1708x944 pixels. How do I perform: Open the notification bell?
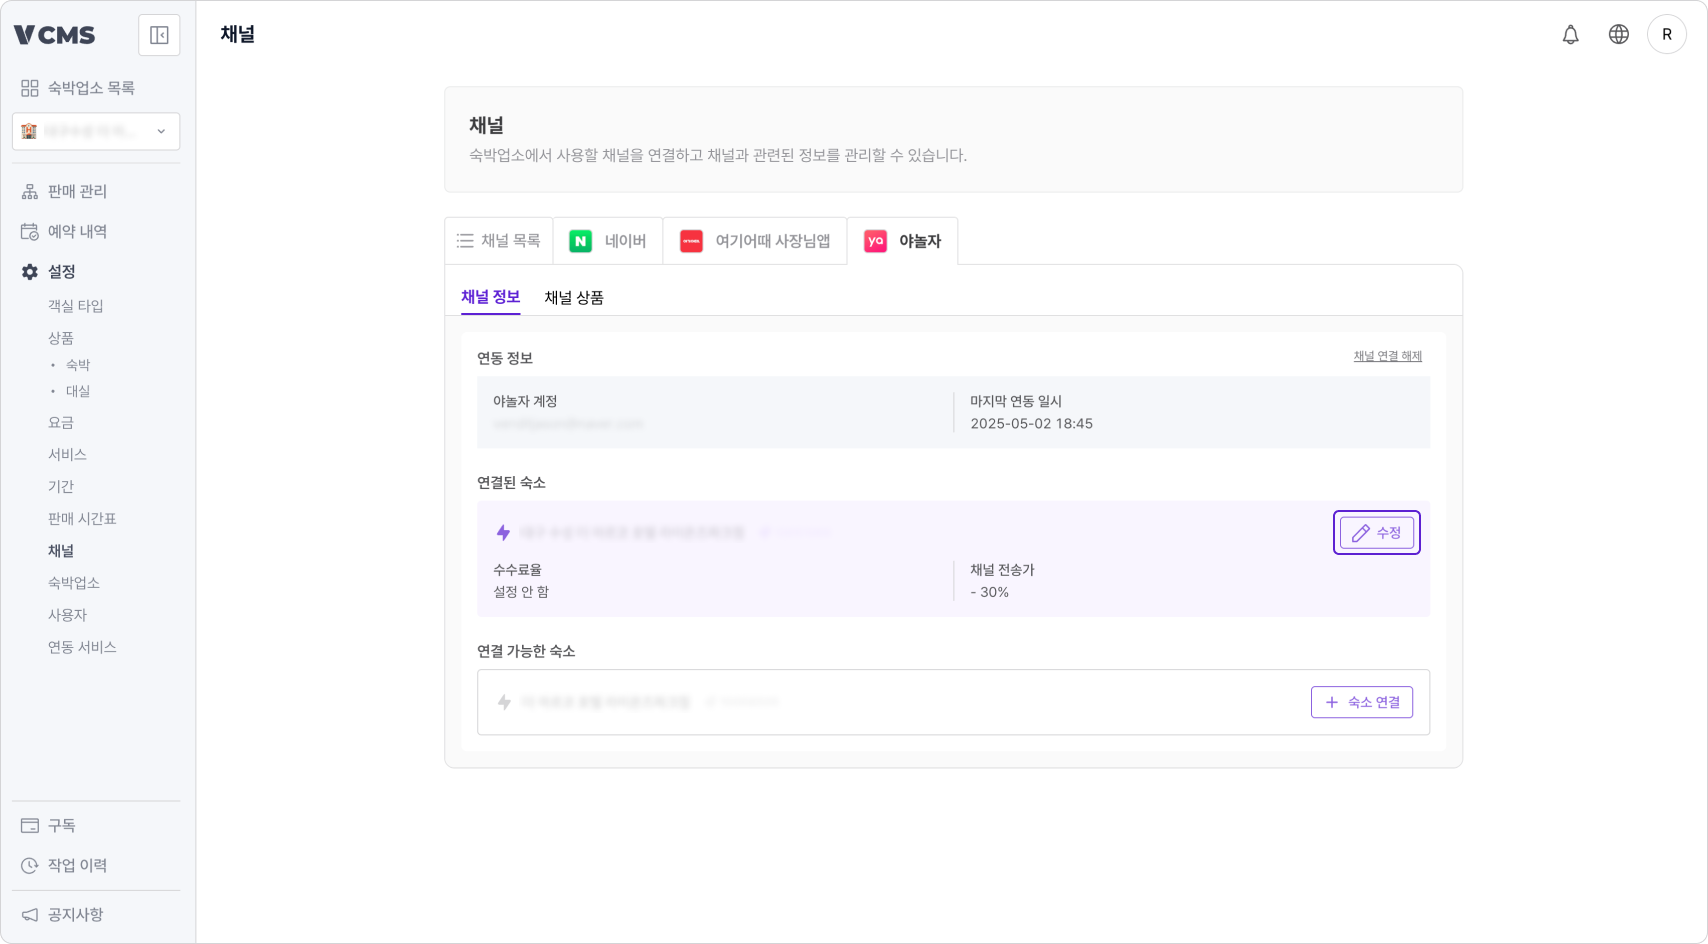pyautogui.click(x=1570, y=33)
